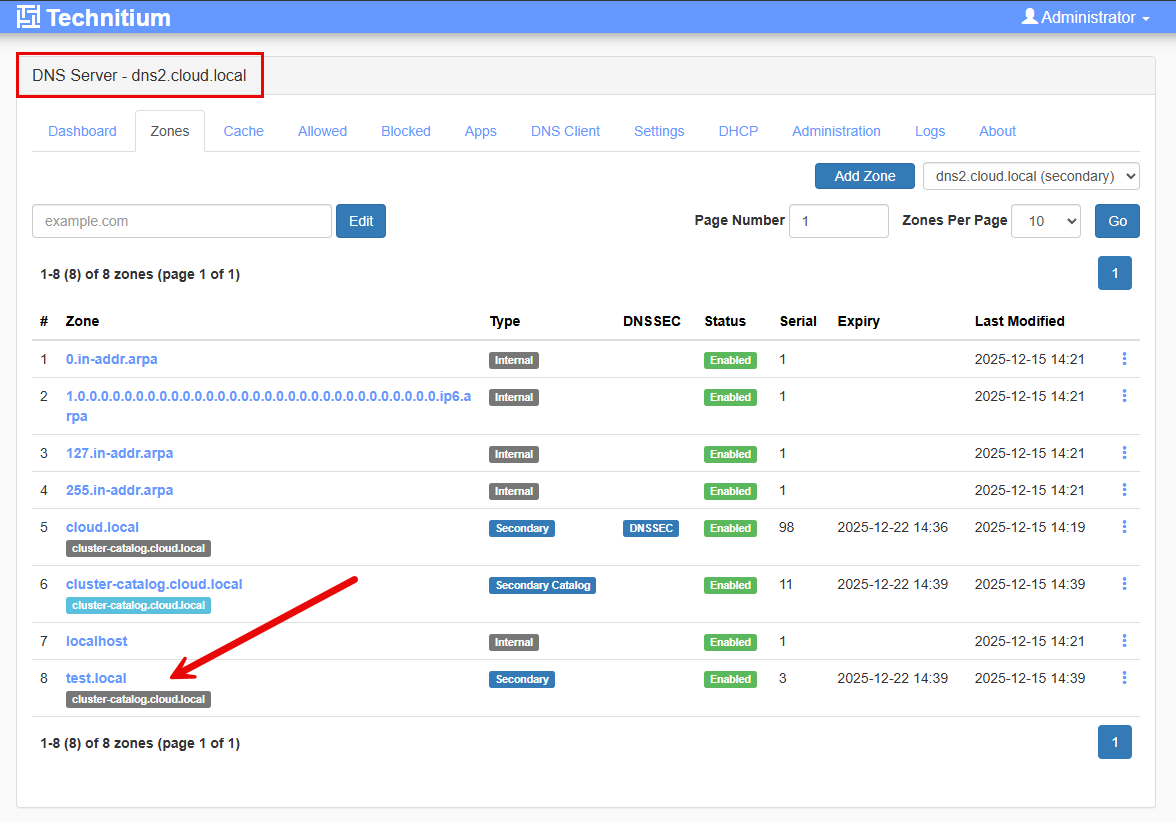
Task: Expand the dns2.cloud.local (secondary) server dropdown
Action: point(1031,176)
